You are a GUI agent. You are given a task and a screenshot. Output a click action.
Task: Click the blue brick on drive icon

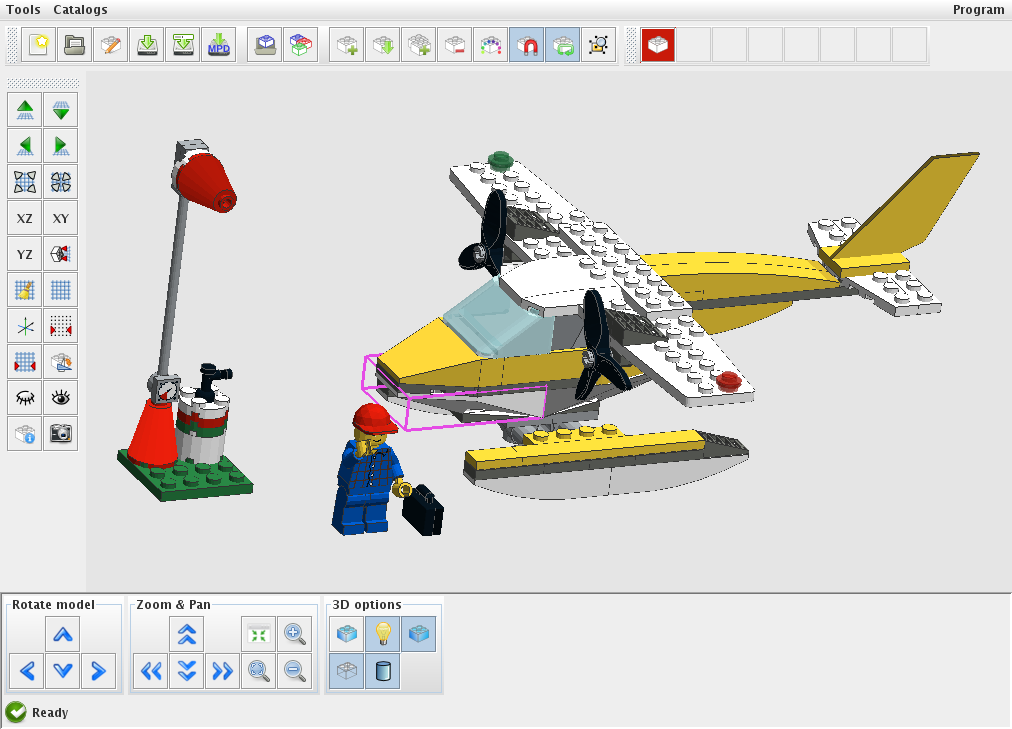(265, 45)
